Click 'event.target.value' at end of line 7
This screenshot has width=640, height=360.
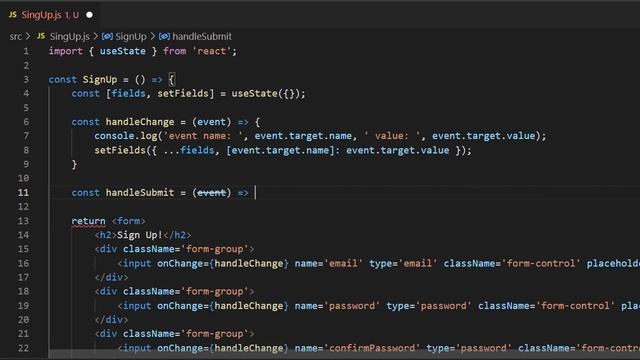point(484,136)
